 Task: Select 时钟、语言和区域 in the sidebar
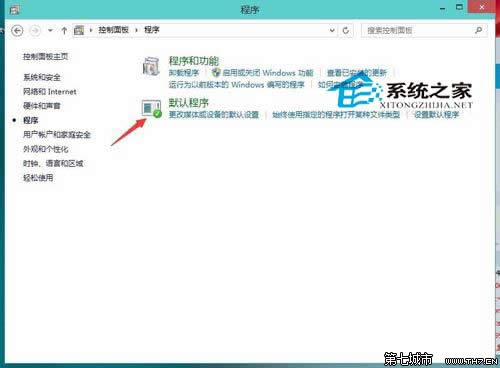(x=53, y=163)
